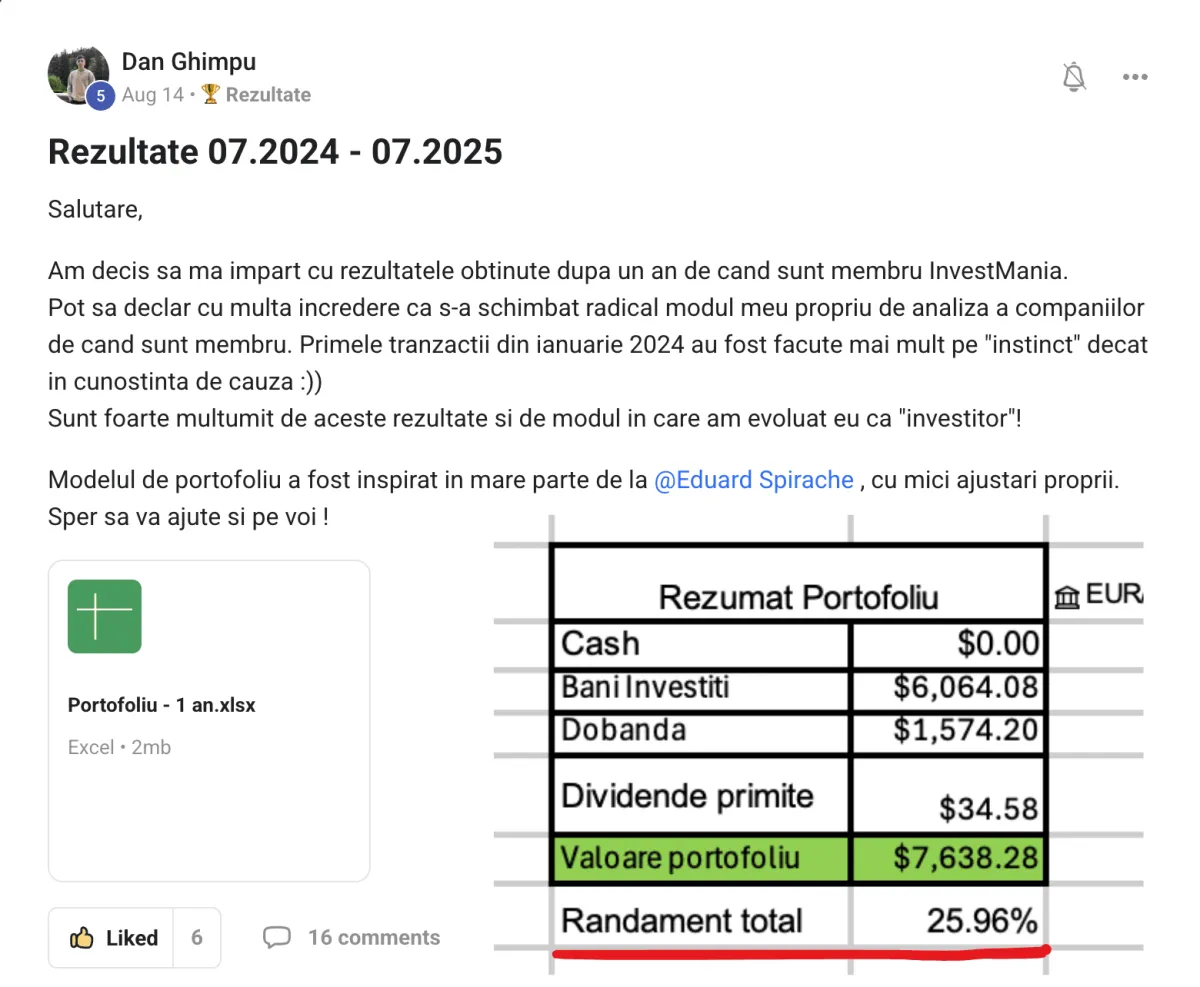Click the Aug 14 post date

pos(153,95)
